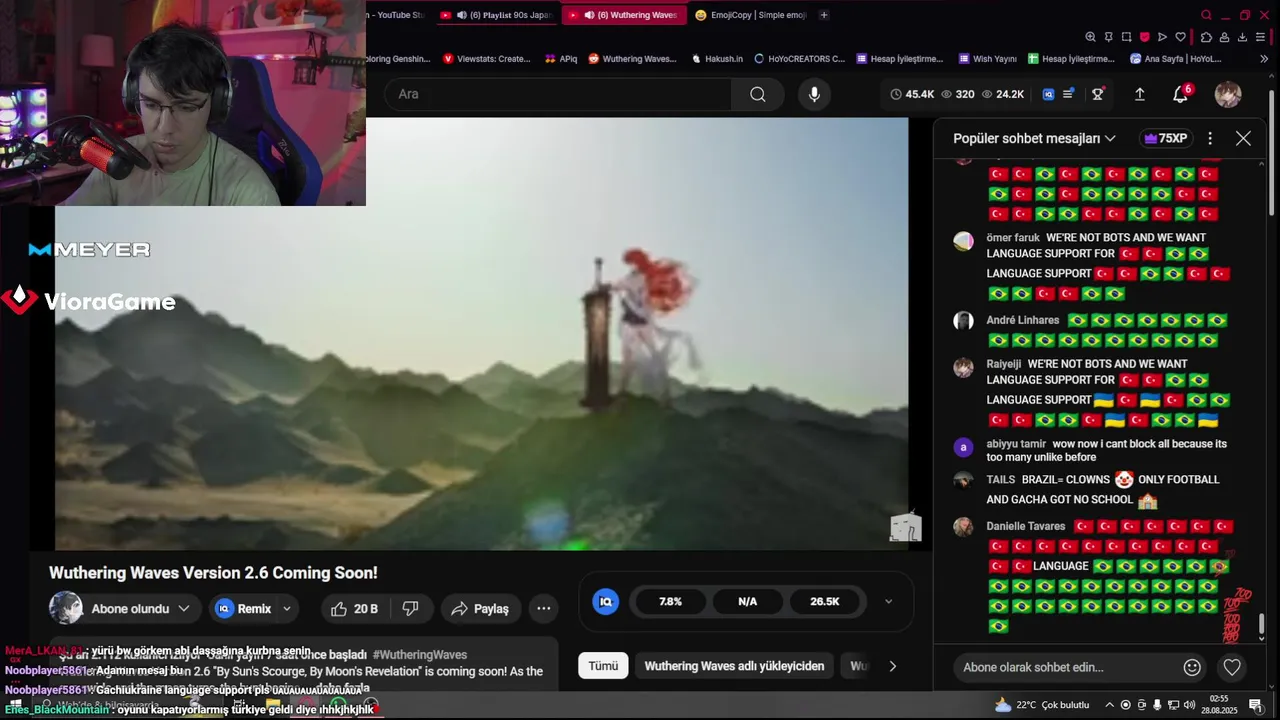Select the Tümü filter chip
The width and height of the screenshot is (1280, 720).
[603, 666]
